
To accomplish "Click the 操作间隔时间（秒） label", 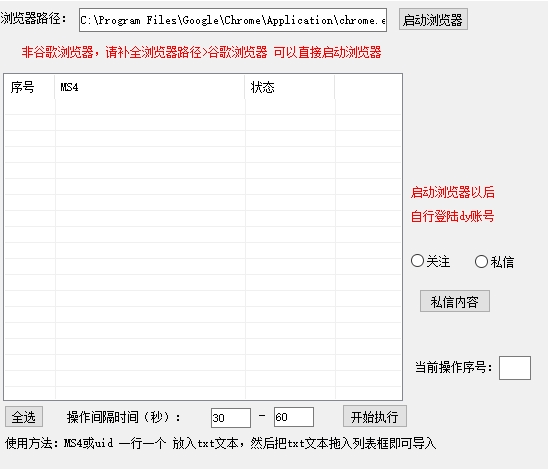I will tap(124, 417).
